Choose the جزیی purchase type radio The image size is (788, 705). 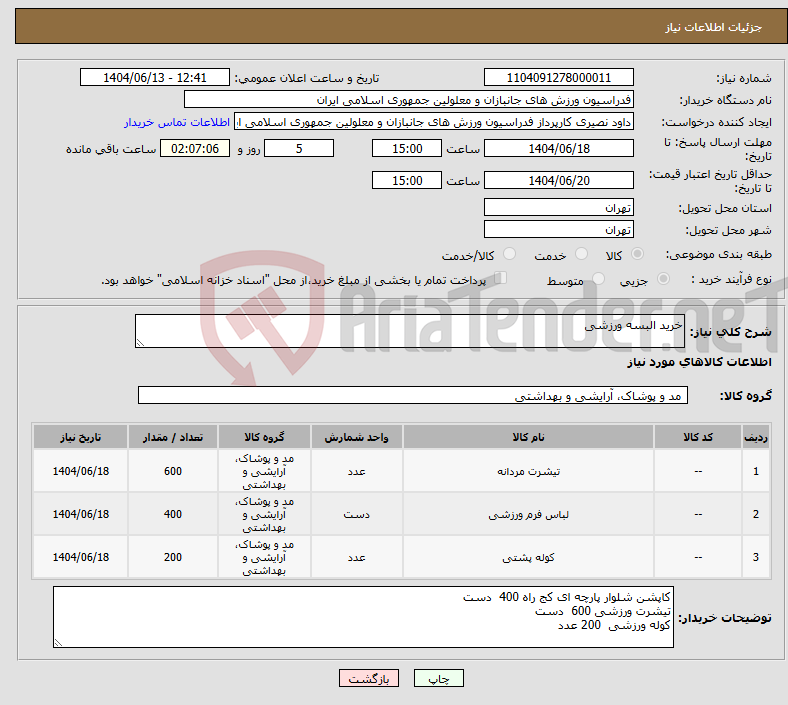(663, 279)
